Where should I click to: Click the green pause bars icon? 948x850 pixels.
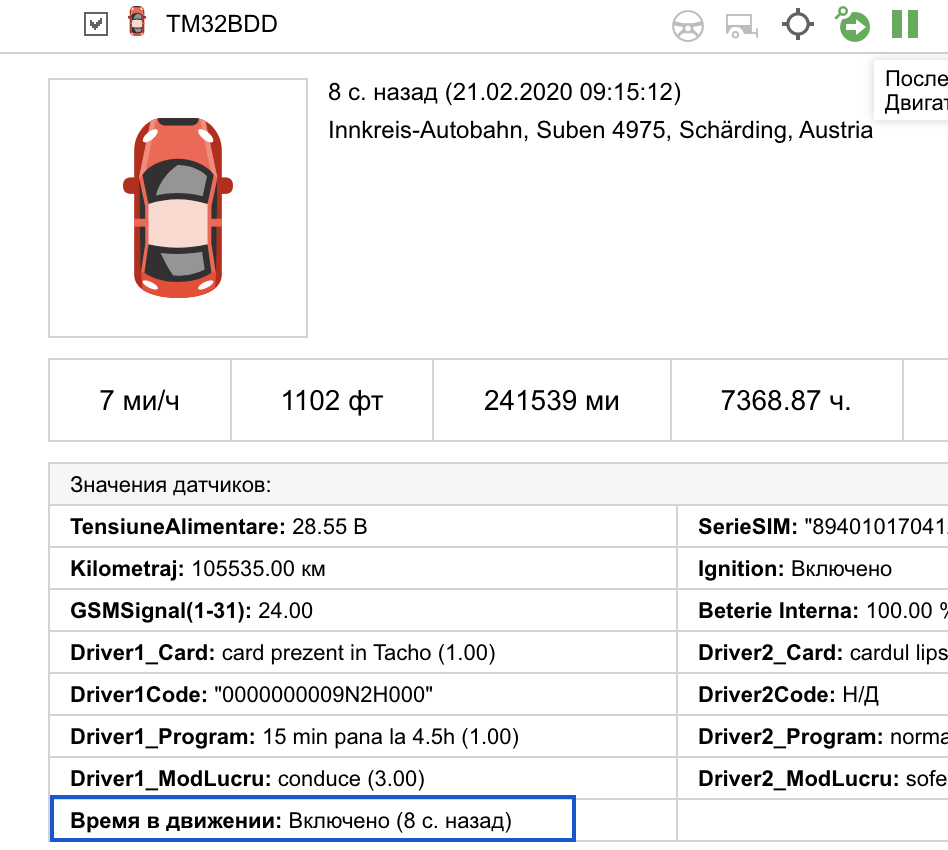[905, 24]
